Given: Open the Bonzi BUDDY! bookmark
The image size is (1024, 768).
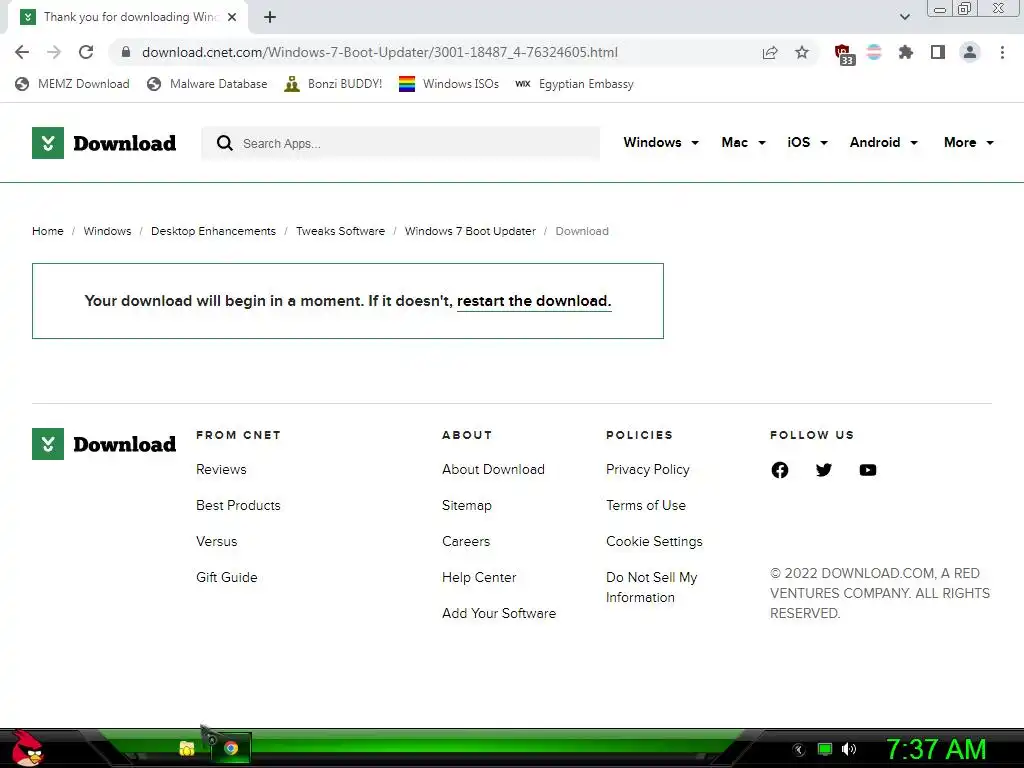Looking at the screenshot, I should (x=333, y=84).
